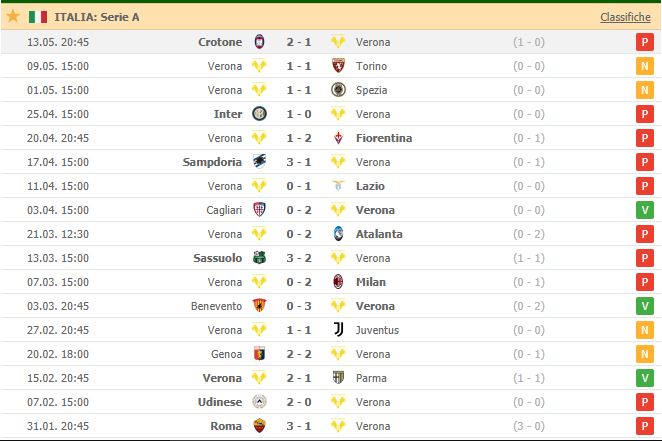662x441 pixels.
Task: Click the Juventus logo
Action: 338,330
